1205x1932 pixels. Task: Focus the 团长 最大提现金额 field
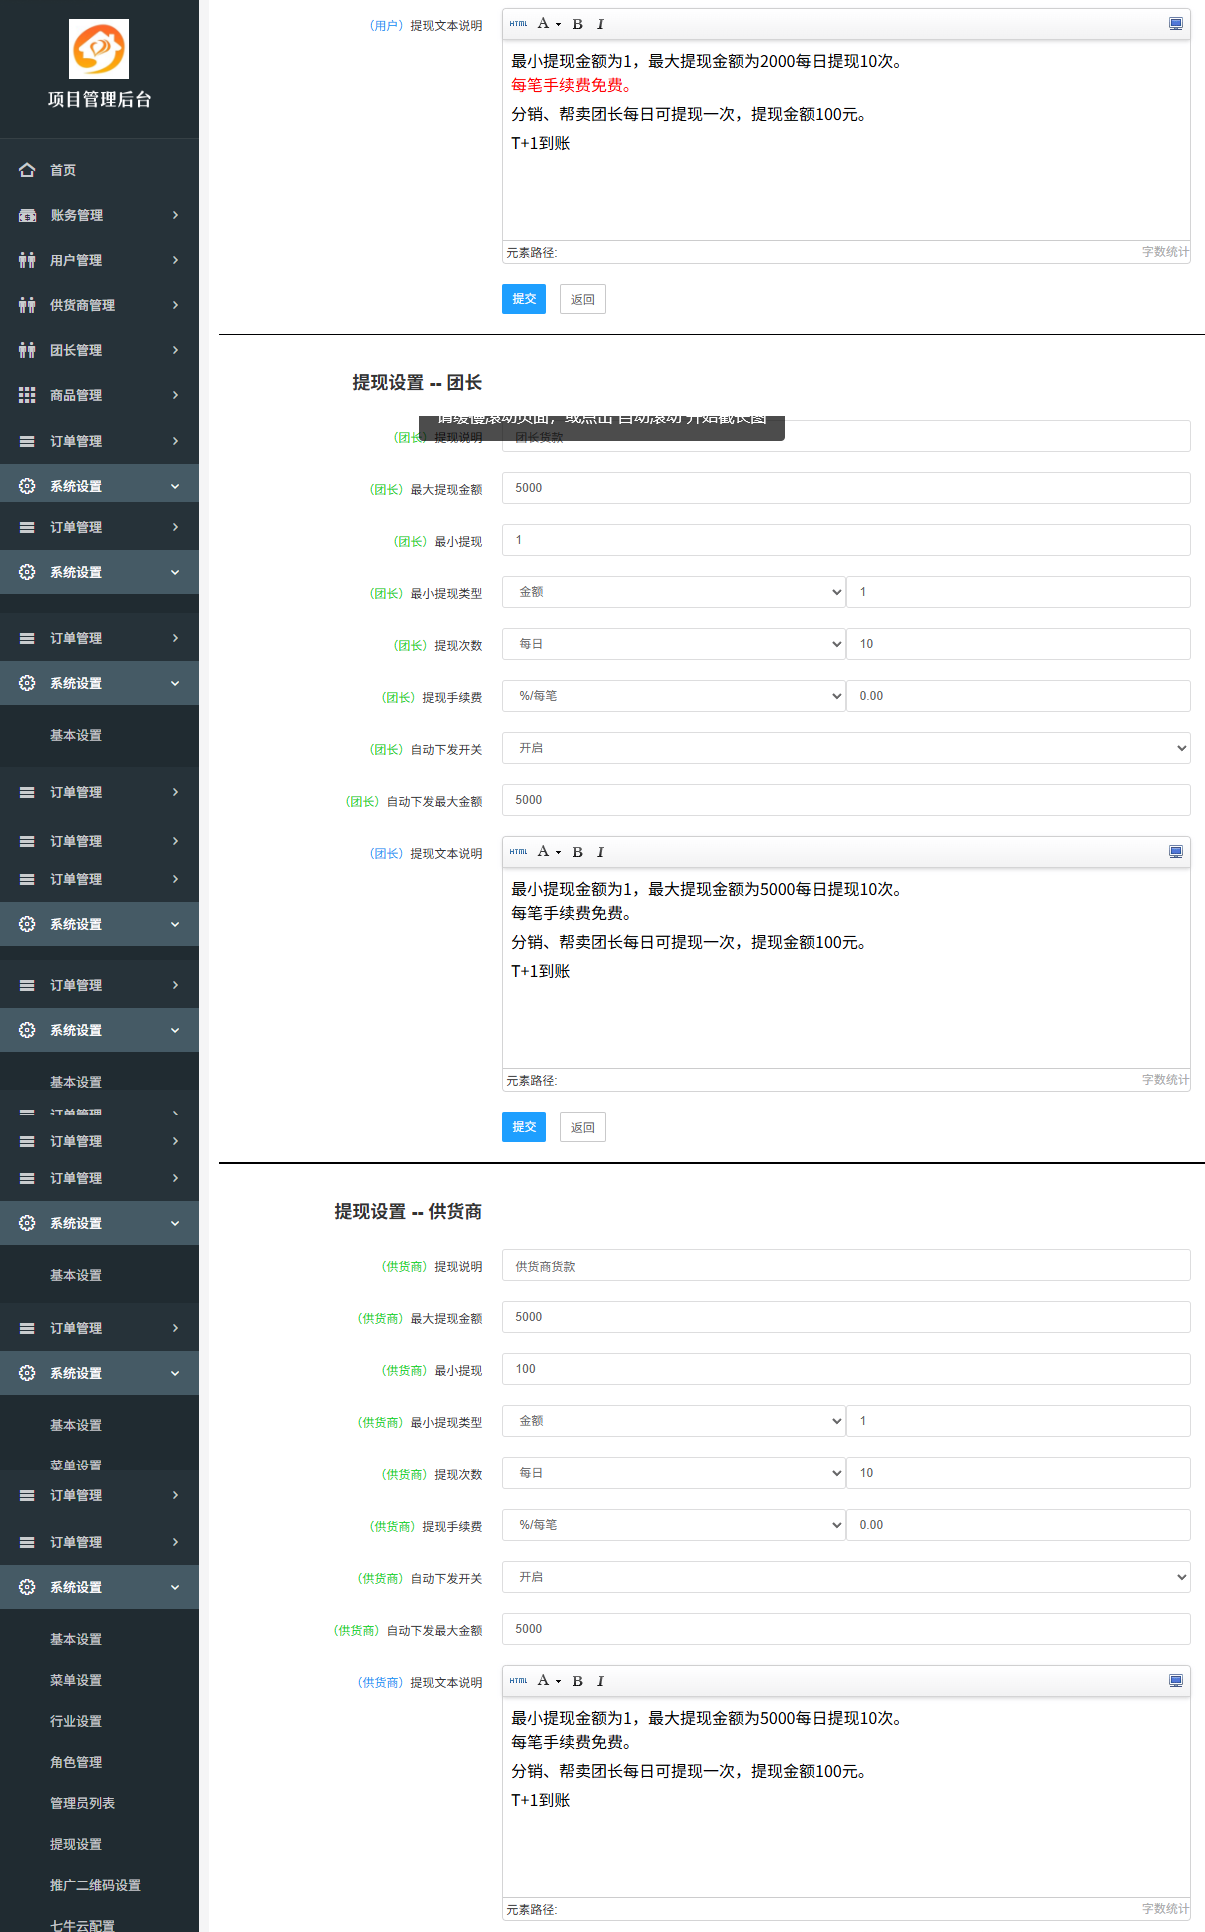point(846,488)
